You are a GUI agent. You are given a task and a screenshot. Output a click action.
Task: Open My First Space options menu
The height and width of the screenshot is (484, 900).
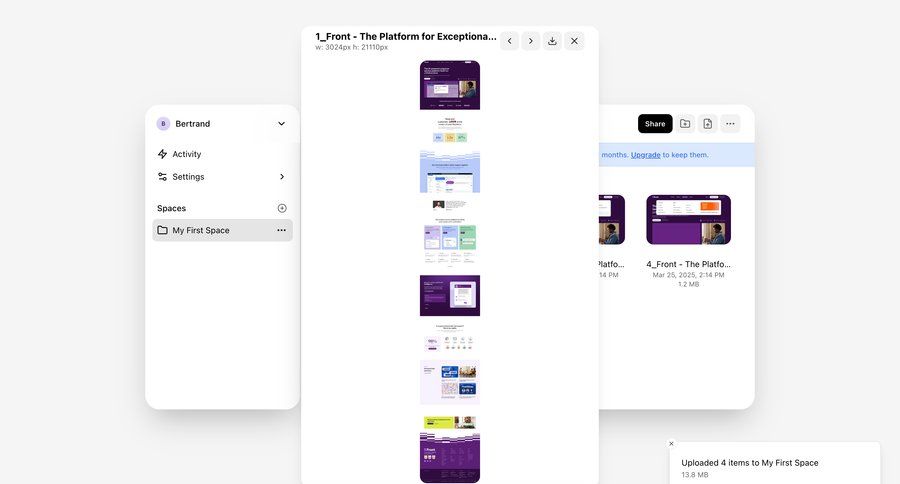pyautogui.click(x=282, y=230)
